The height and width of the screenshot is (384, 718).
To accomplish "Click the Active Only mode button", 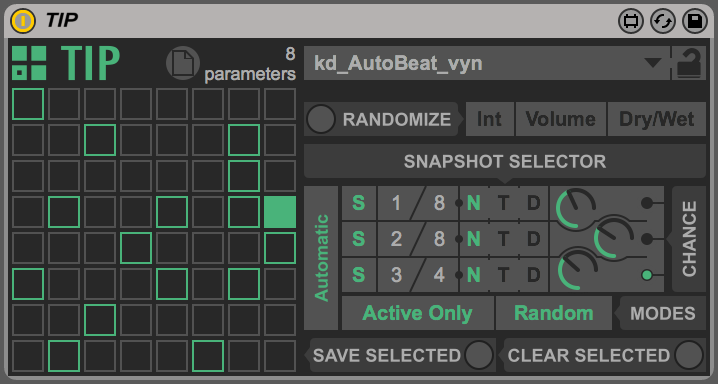I will 418,313.
